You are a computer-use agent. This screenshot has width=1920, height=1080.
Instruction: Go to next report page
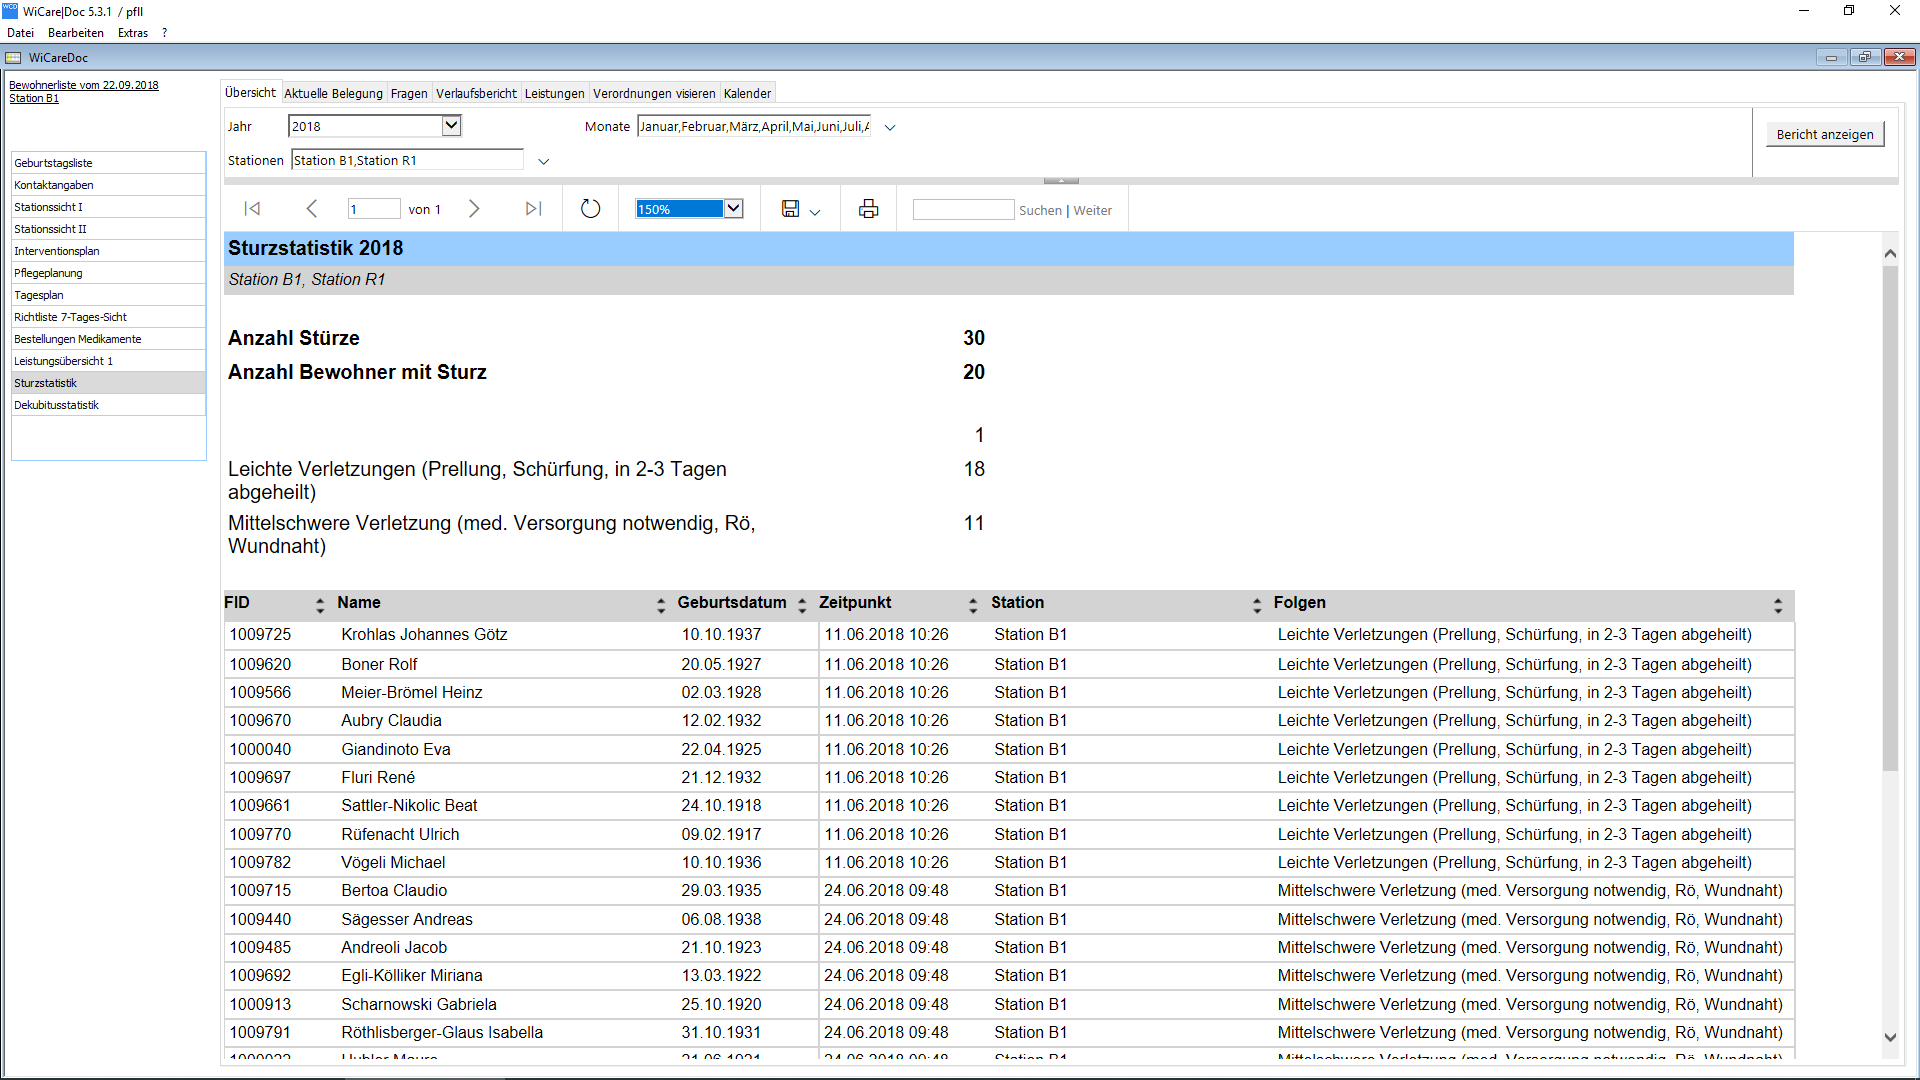pyautogui.click(x=474, y=209)
